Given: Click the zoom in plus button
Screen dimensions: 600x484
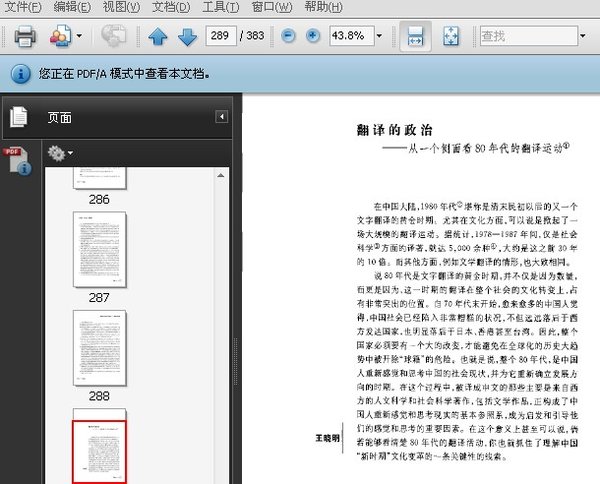Looking at the screenshot, I should pyautogui.click(x=313, y=36).
